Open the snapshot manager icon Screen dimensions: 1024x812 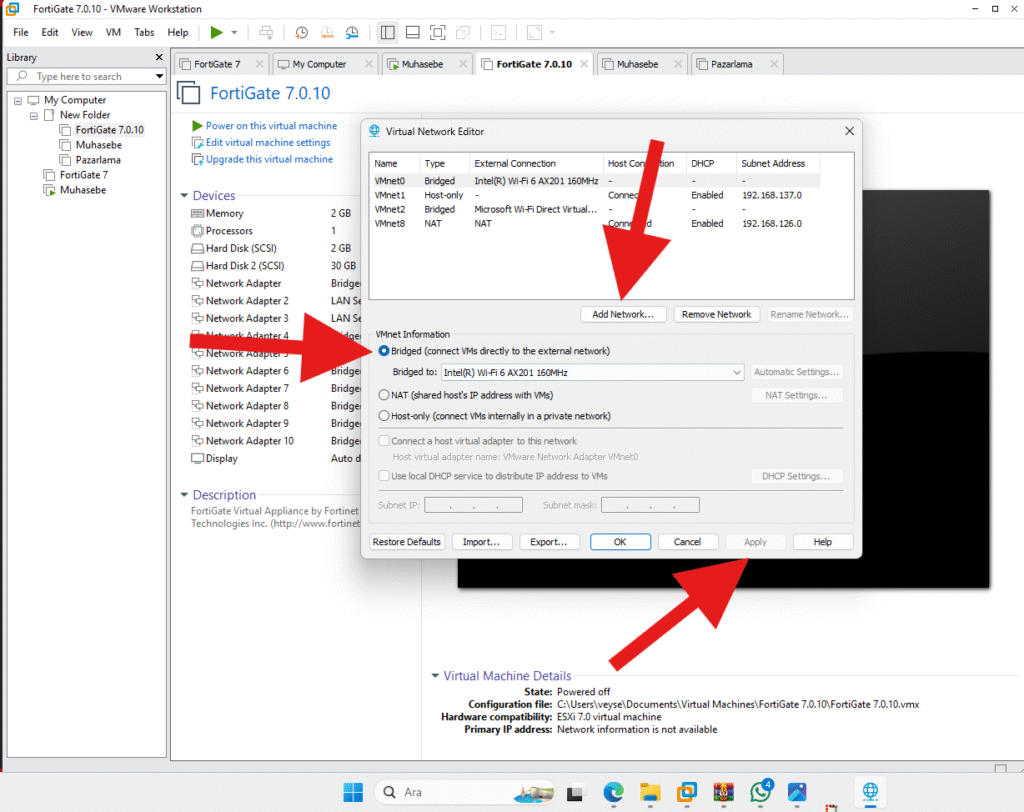tap(352, 32)
